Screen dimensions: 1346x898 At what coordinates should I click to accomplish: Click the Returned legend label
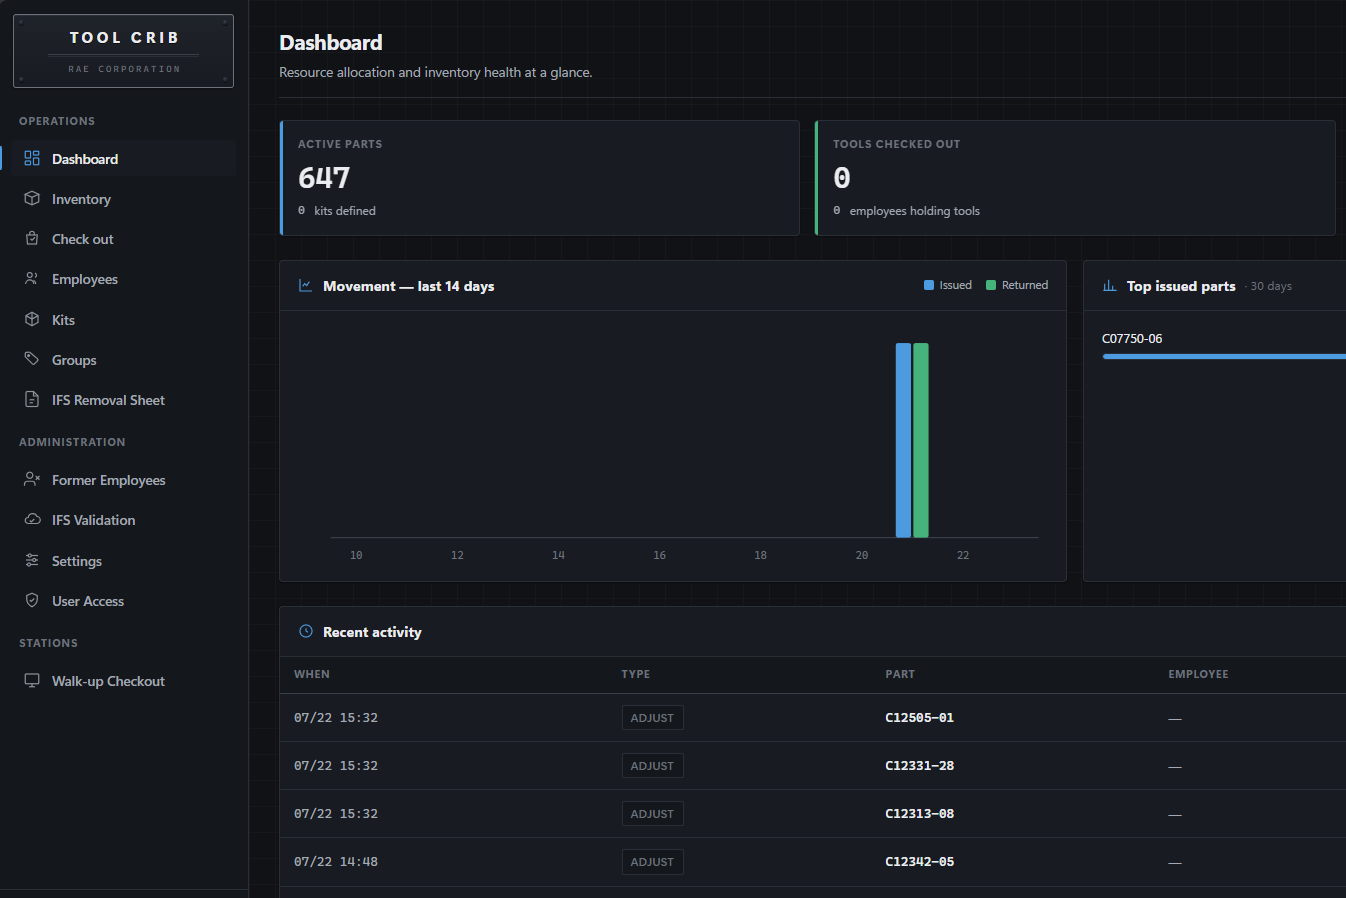[x=1025, y=285]
